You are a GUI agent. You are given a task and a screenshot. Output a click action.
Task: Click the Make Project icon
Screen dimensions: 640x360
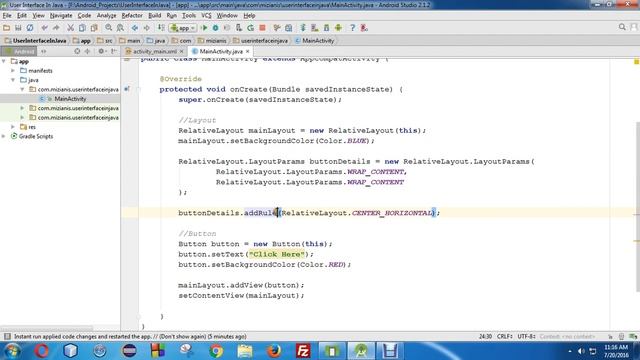(161, 28)
